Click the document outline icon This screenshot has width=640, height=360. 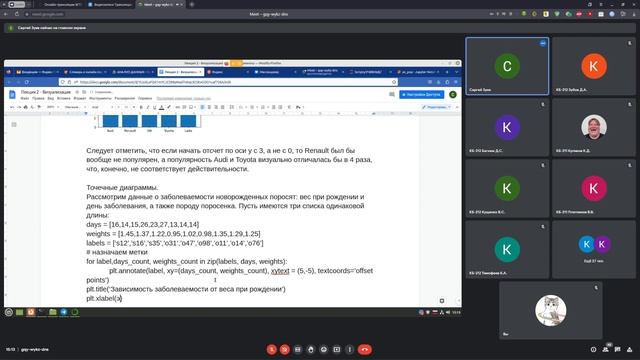14,124
